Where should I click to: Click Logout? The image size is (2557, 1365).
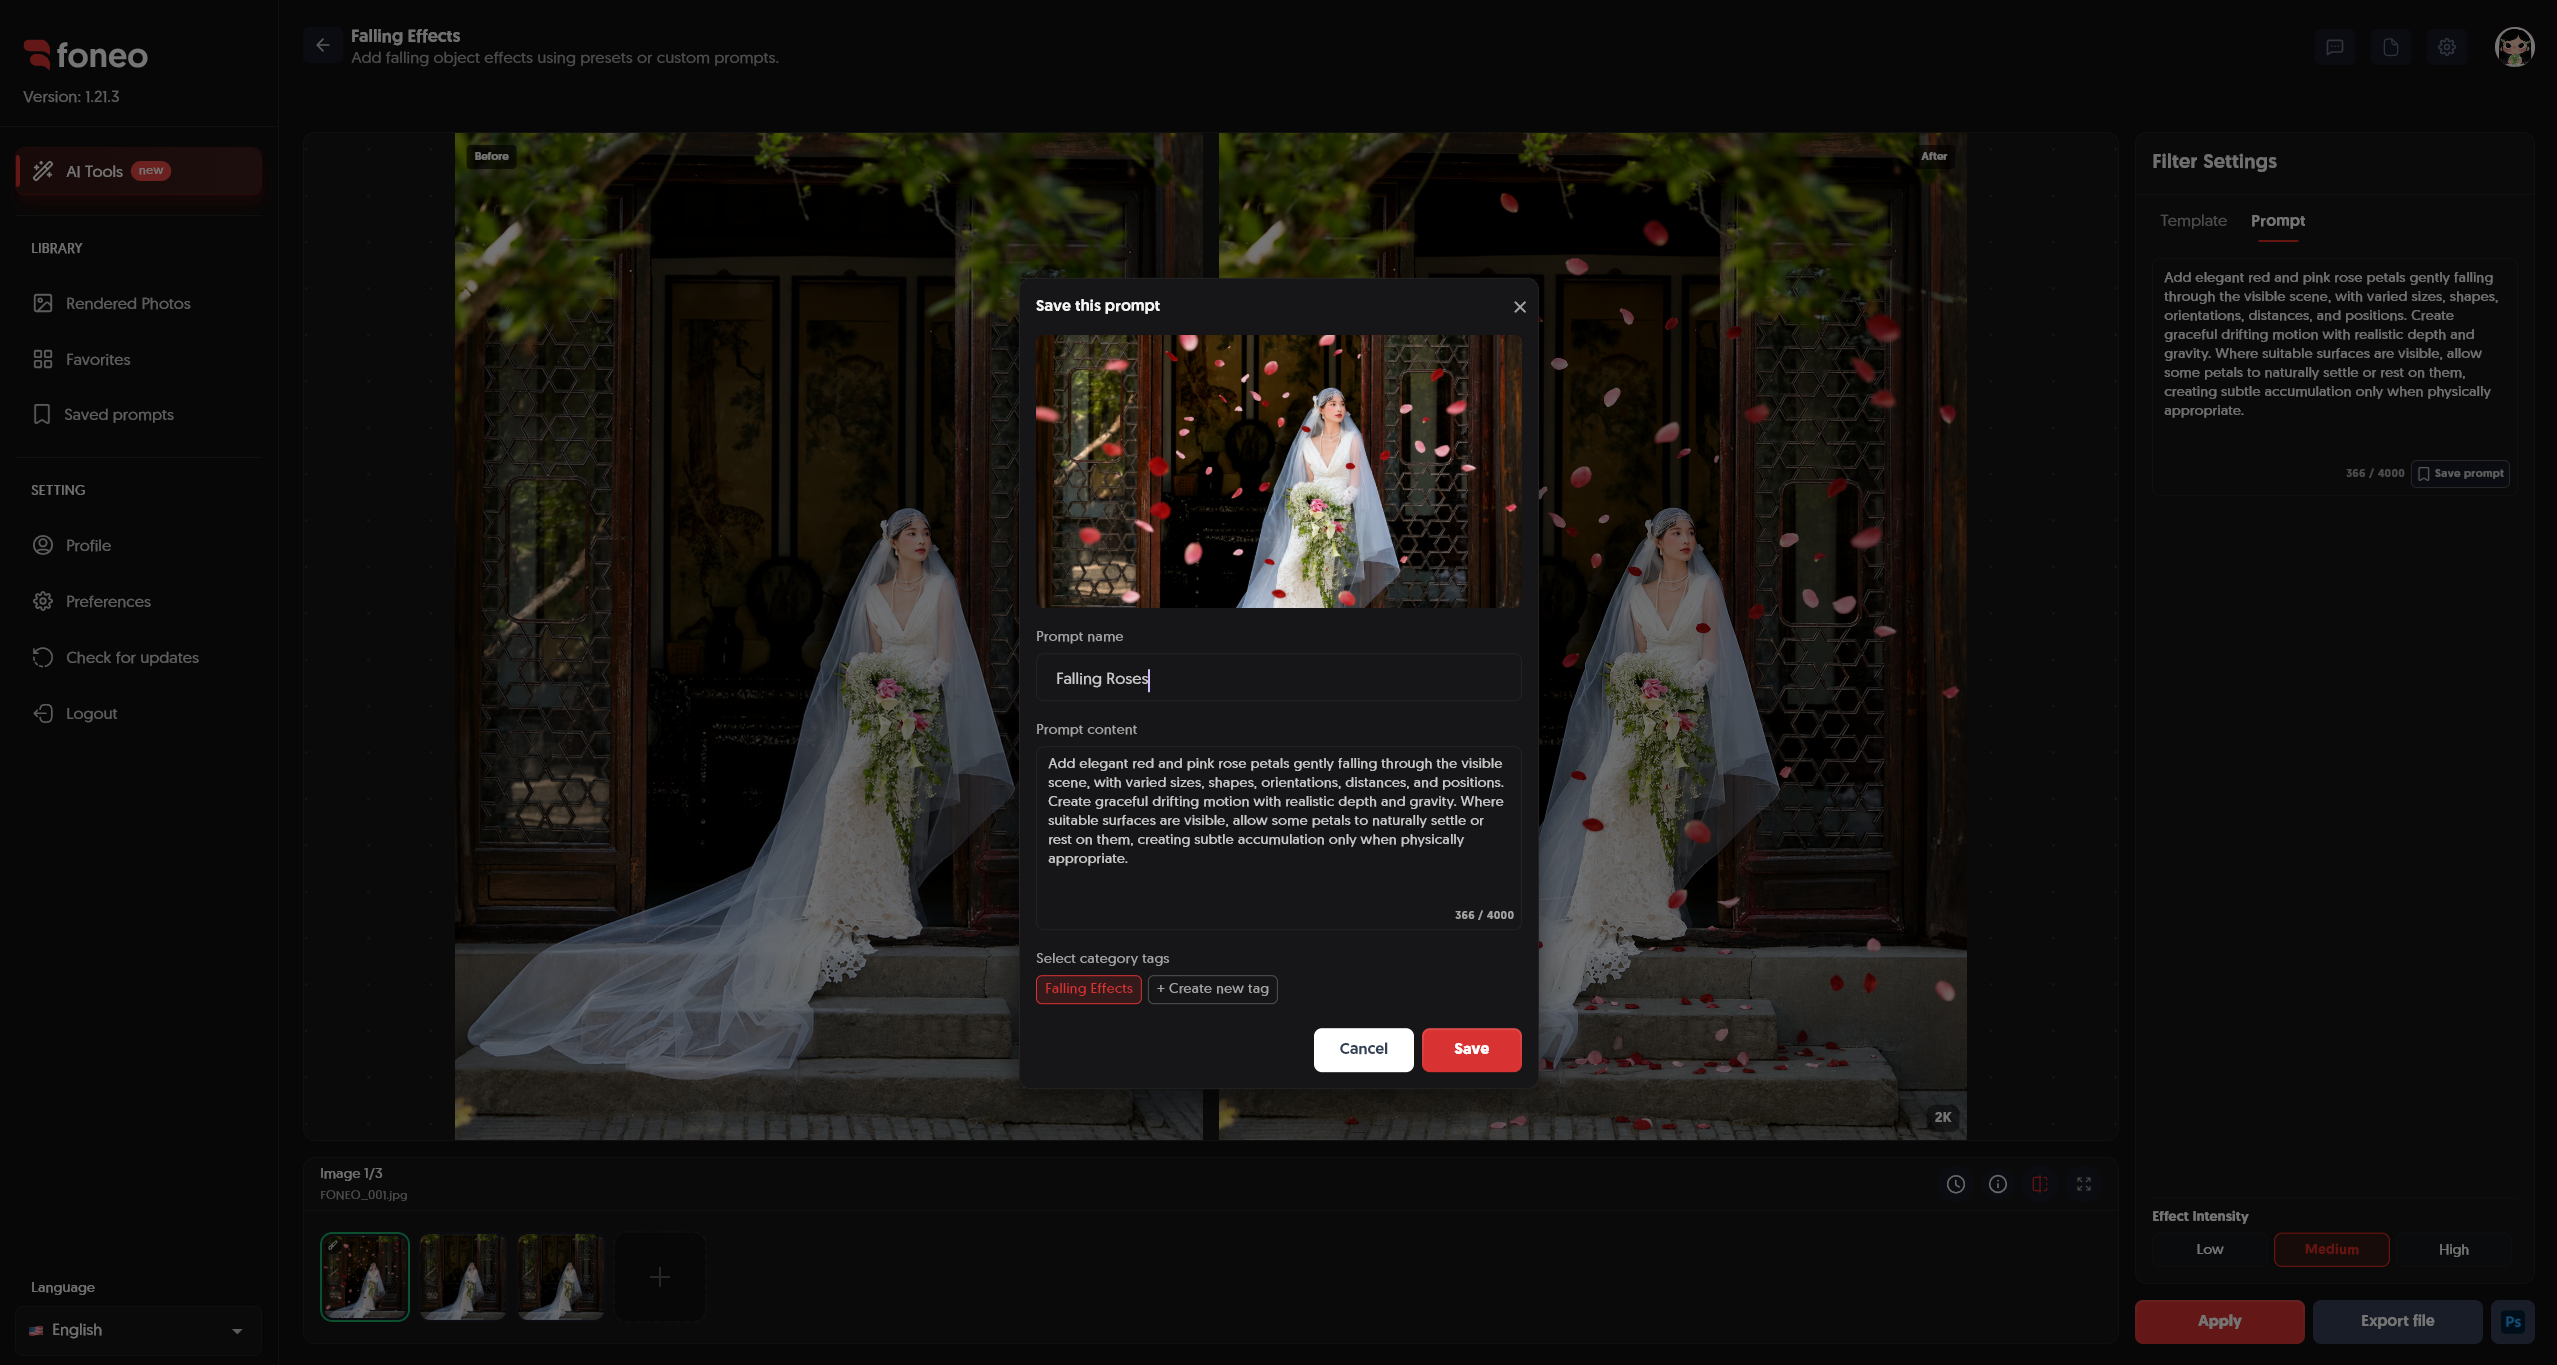[x=138, y=713]
